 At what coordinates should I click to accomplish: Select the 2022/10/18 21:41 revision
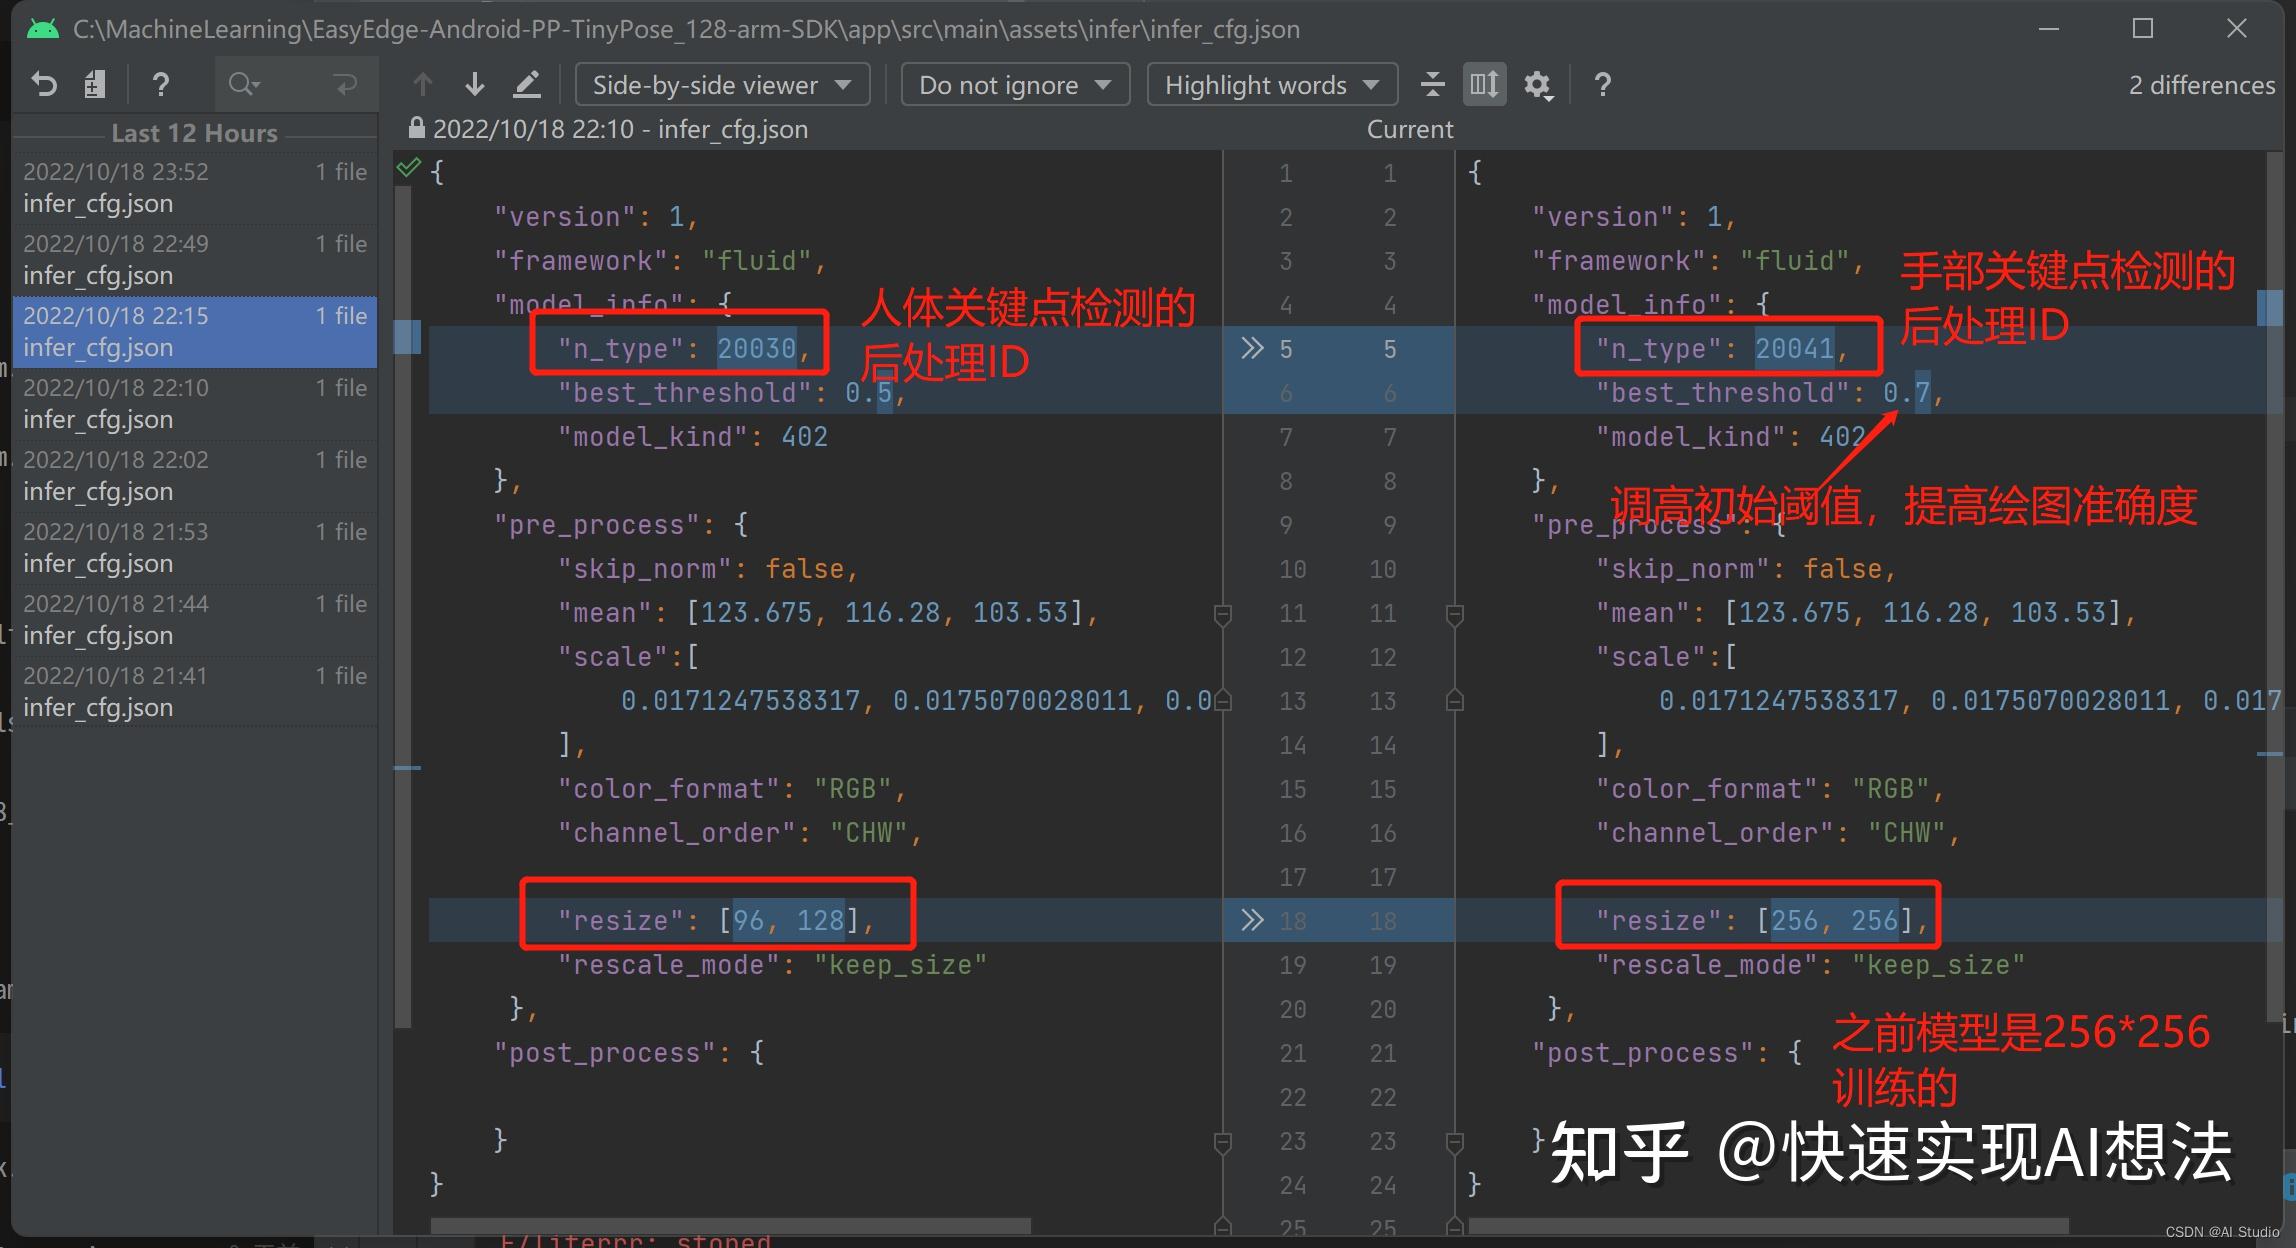195,692
